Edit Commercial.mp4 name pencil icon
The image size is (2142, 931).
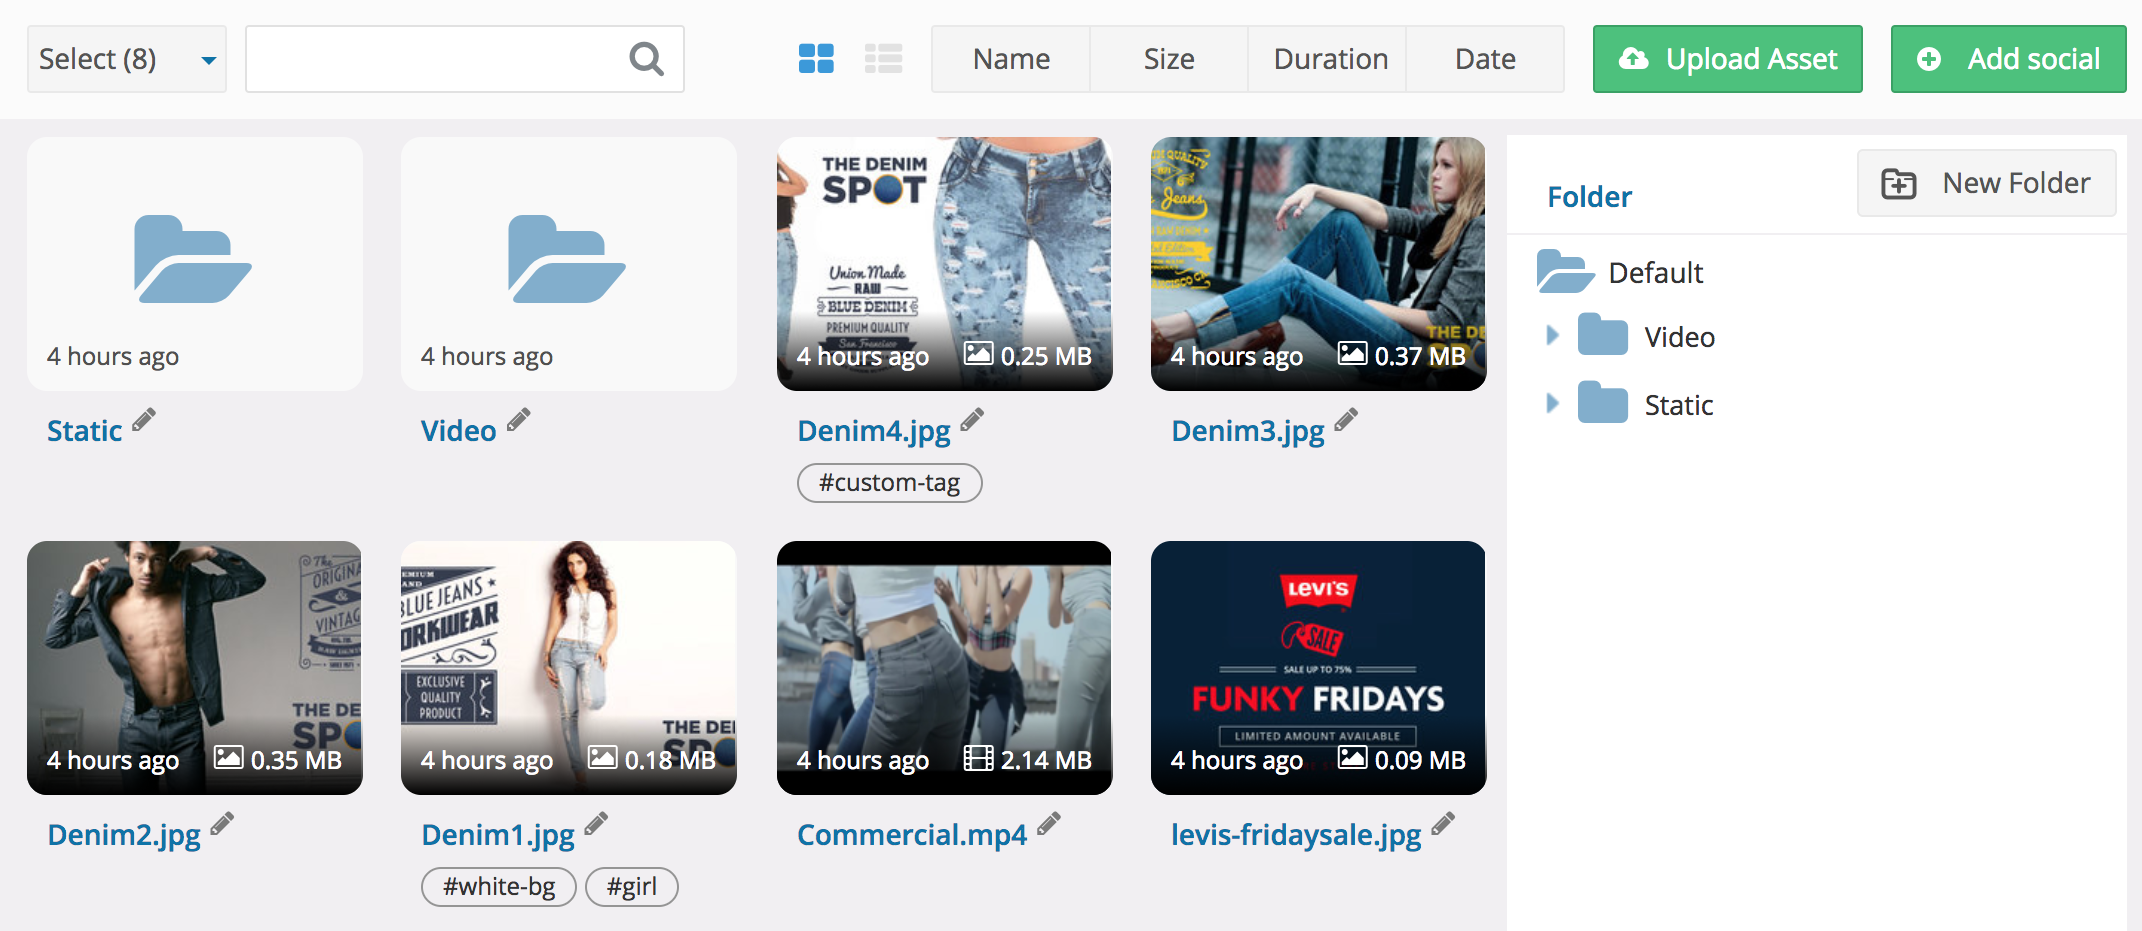[x=1048, y=824]
